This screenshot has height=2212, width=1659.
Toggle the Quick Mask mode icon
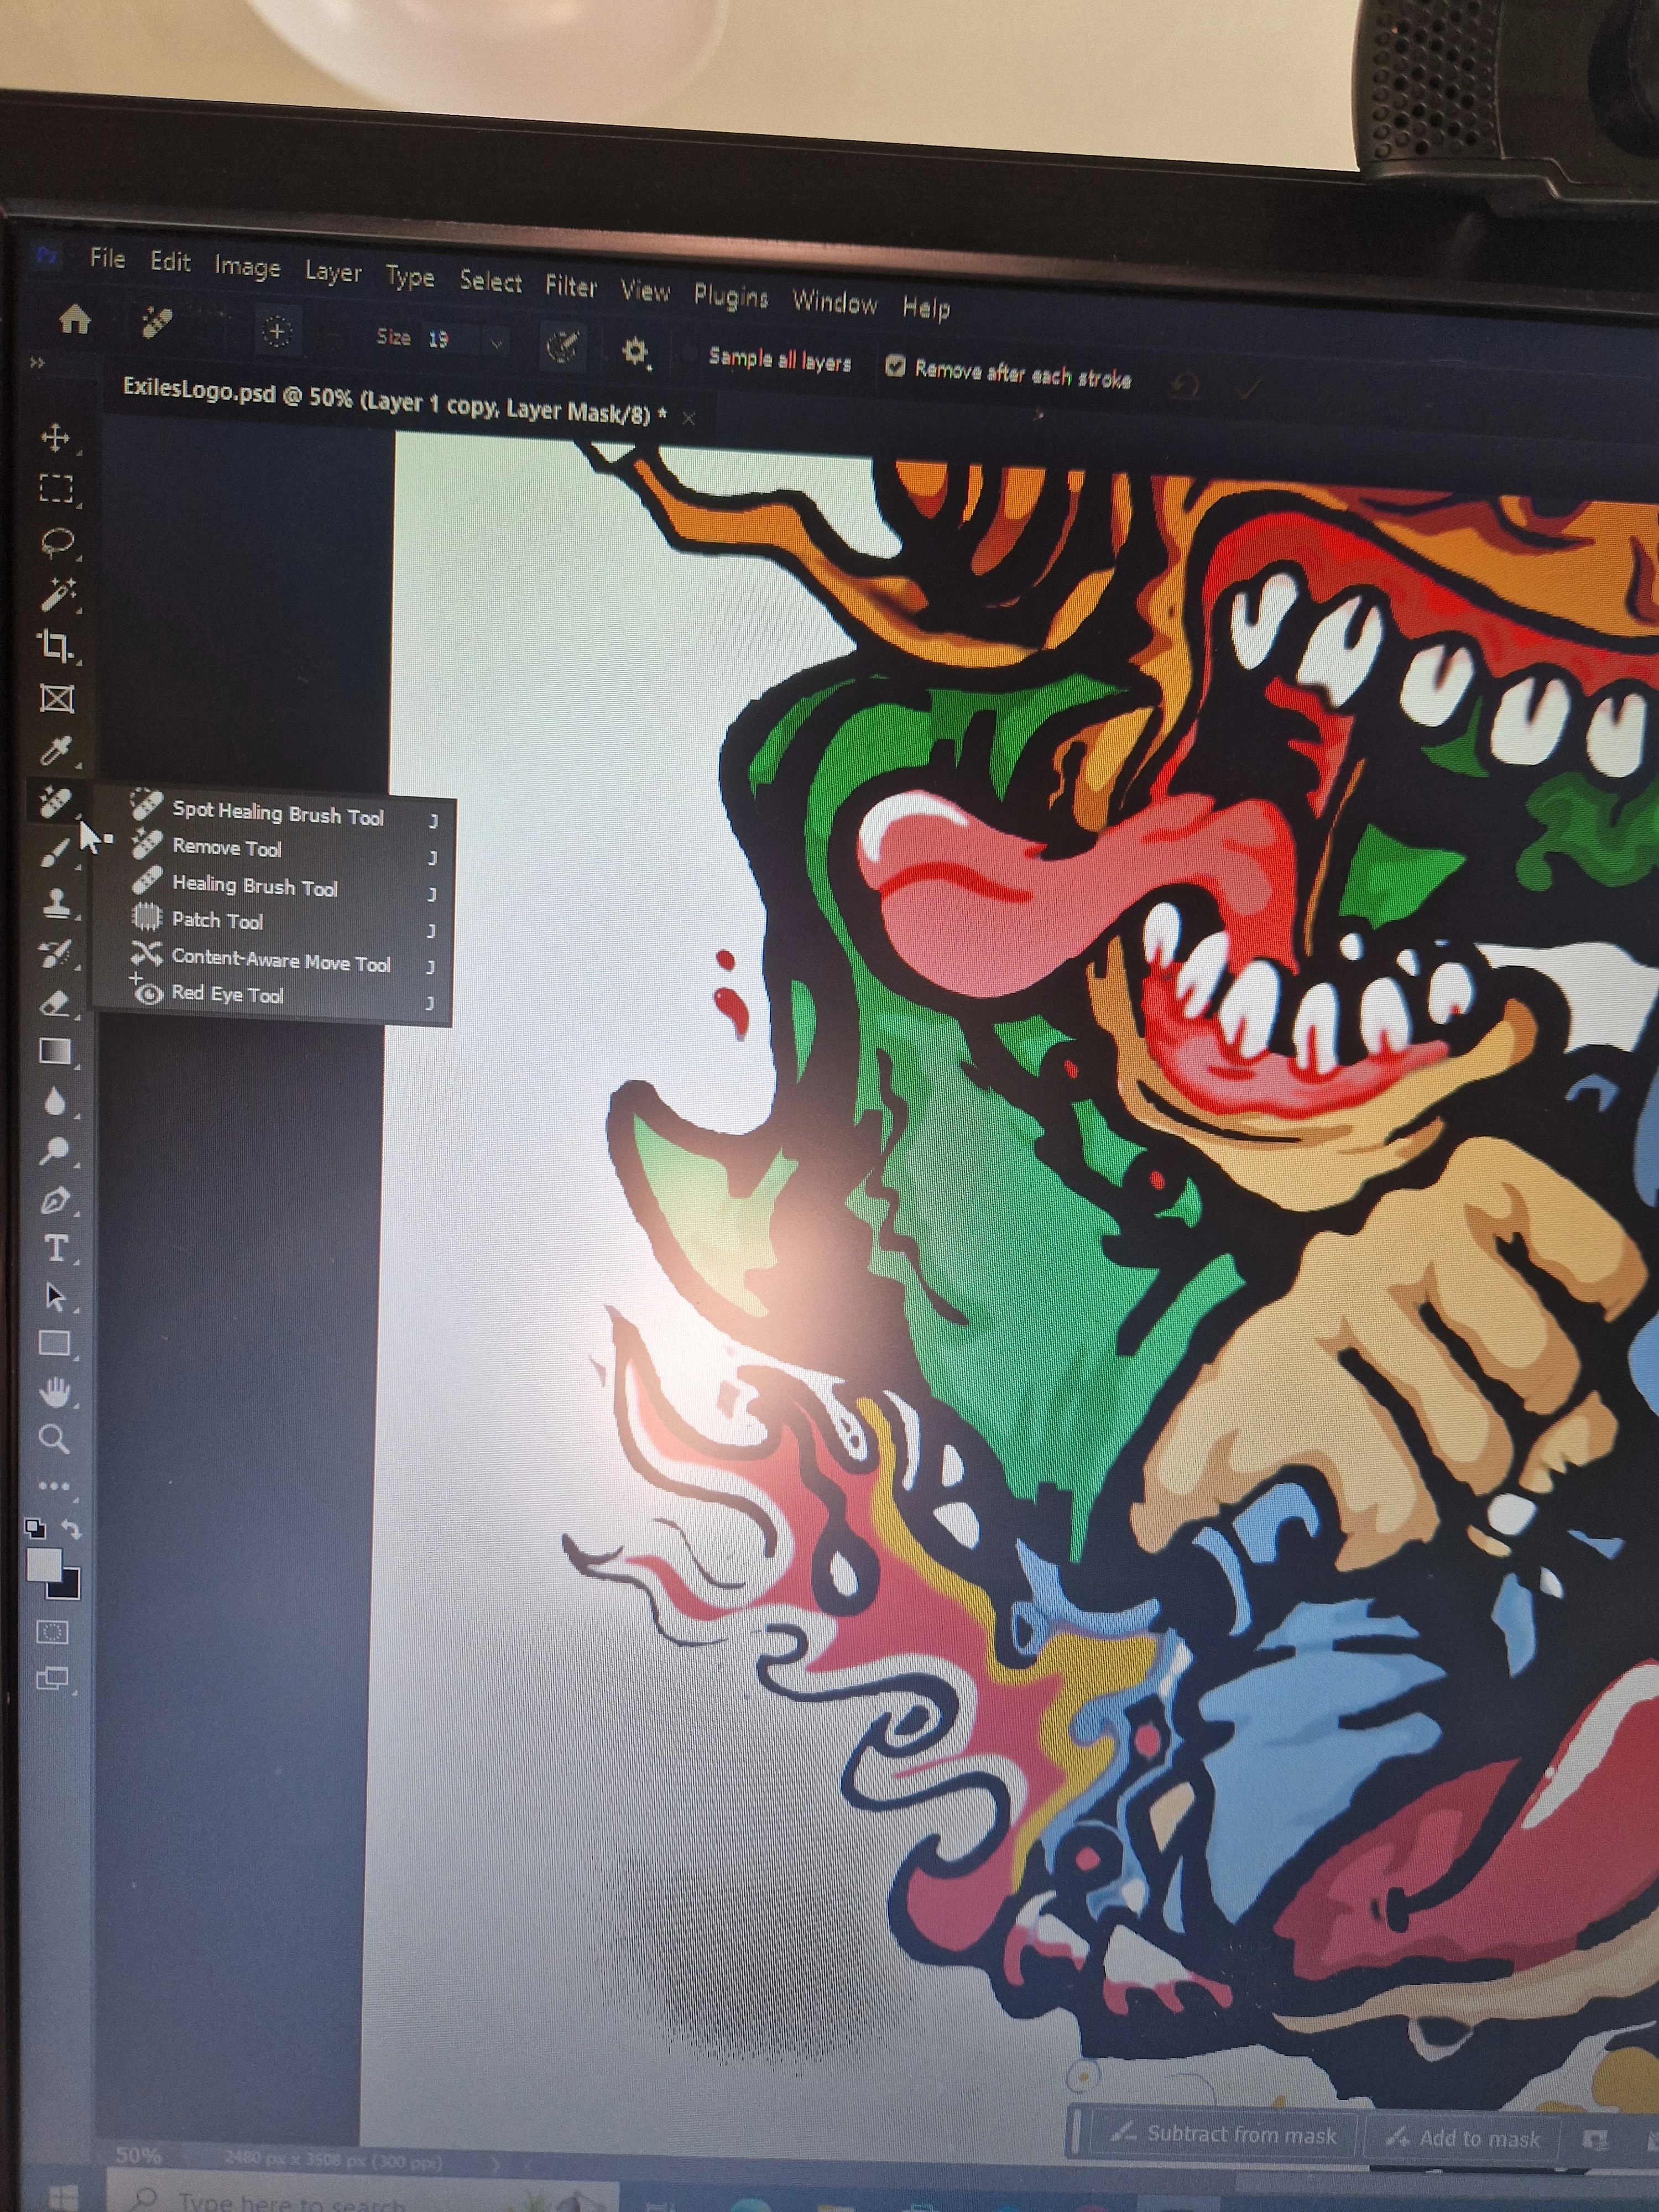[52, 1633]
